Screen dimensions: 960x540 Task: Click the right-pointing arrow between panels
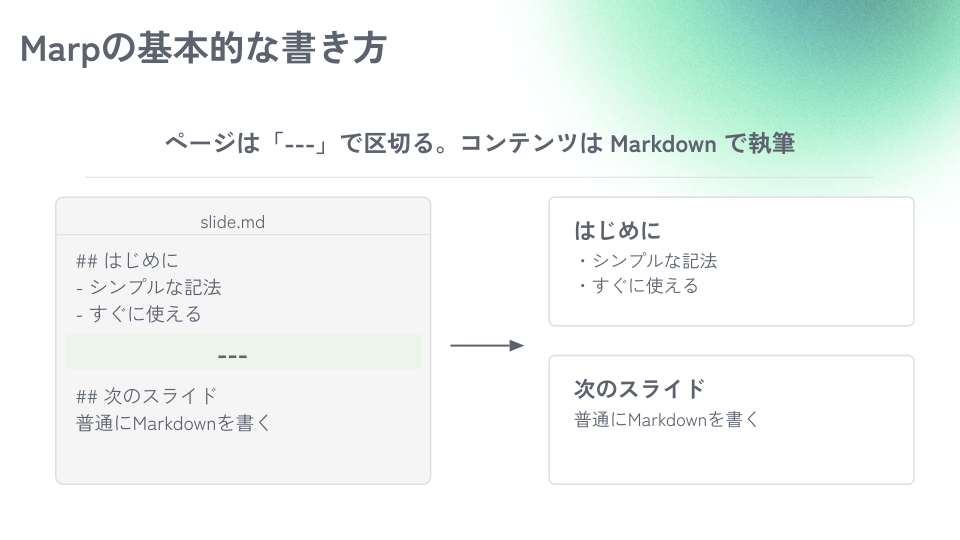(487, 346)
